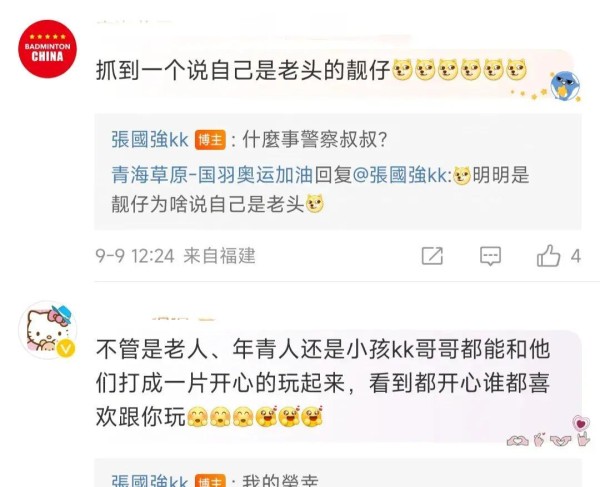Tap the 9-9 12:24 timestamp
Viewport: 600px width, 487px height.
(135, 256)
